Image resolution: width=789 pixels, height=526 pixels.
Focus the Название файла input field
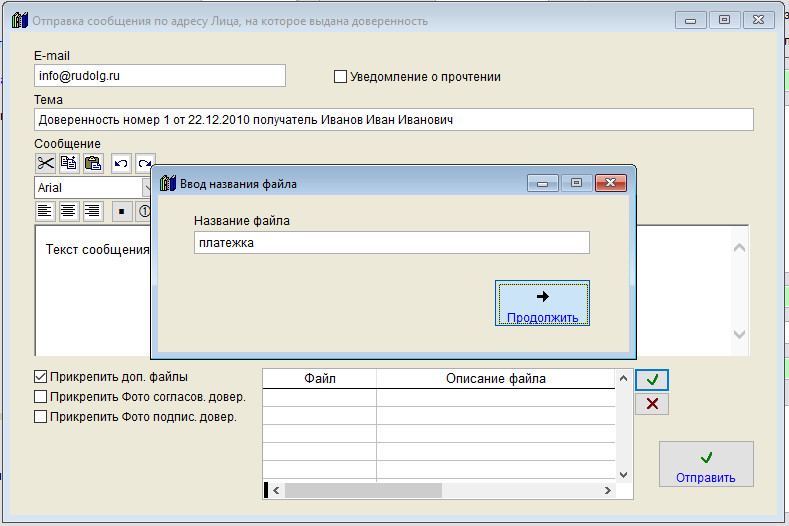(x=391, y=243)
